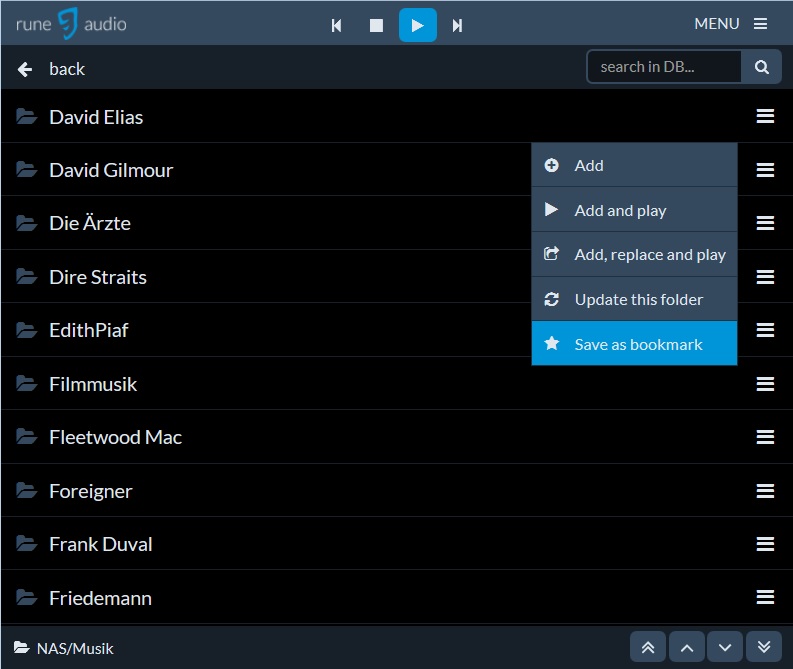The height and width of the screenshot is (669, 793).
Task: Choose Add, replace and play
Action: pyautogui.click(x=634, y=254)
